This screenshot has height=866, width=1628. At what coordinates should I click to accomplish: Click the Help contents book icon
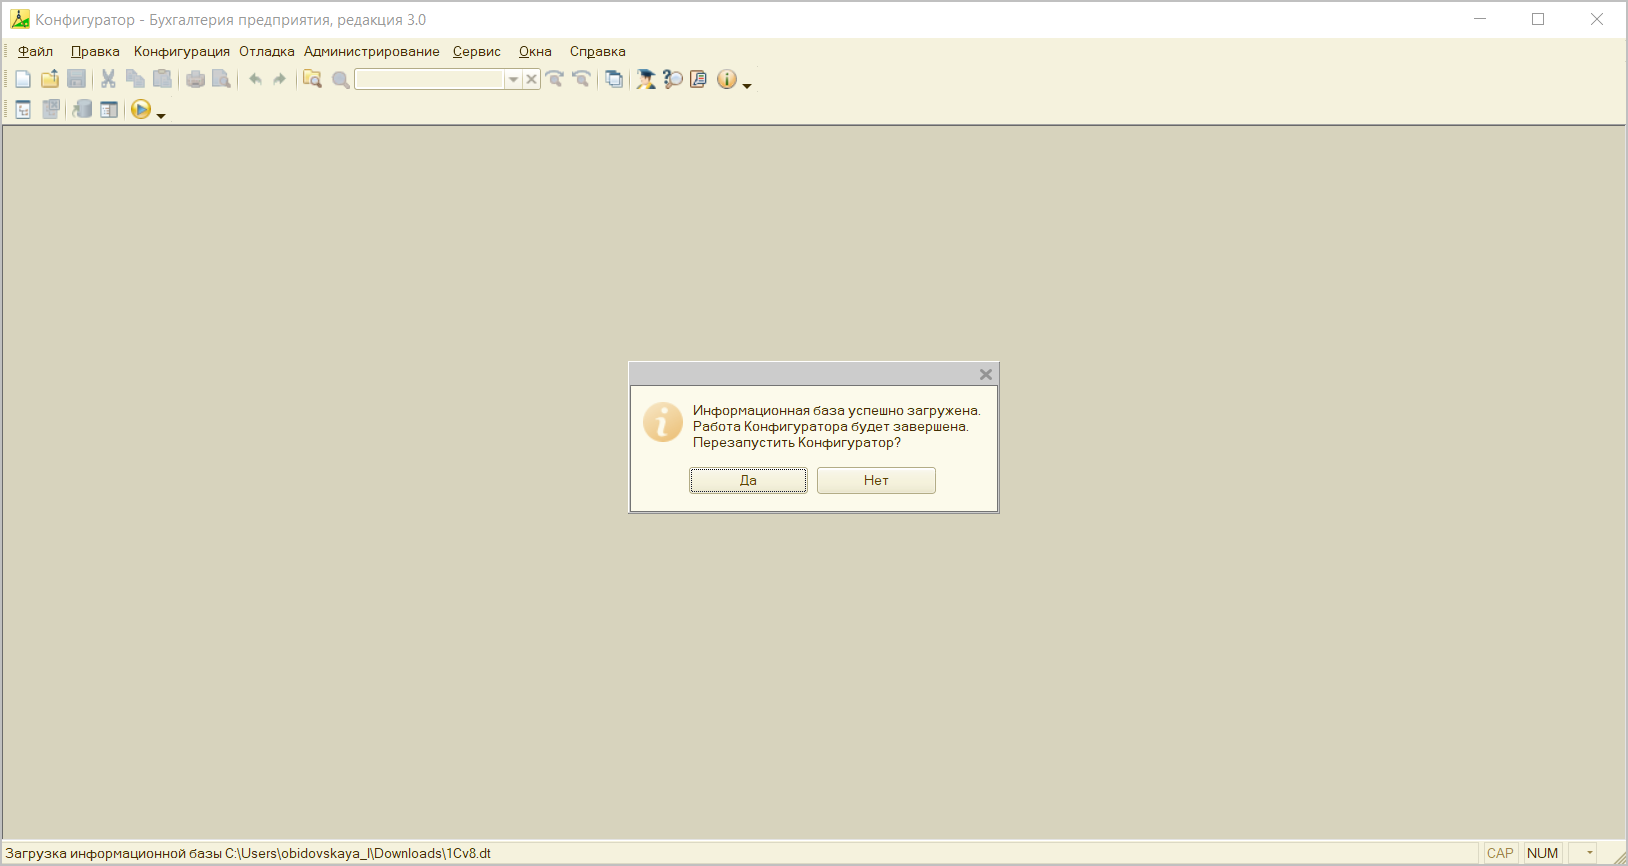699,79
